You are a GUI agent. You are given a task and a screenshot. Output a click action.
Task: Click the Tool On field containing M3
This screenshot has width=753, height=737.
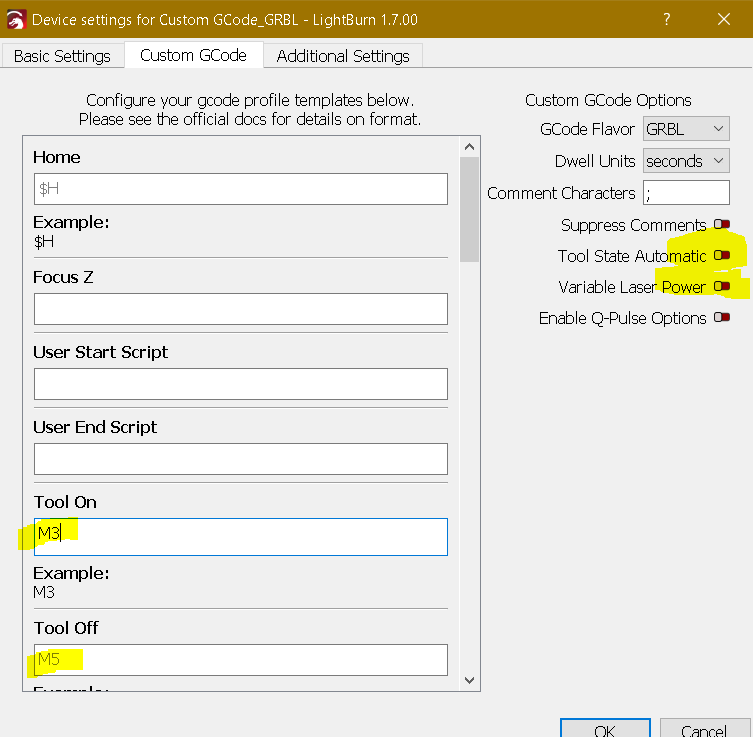click(240, 535)
